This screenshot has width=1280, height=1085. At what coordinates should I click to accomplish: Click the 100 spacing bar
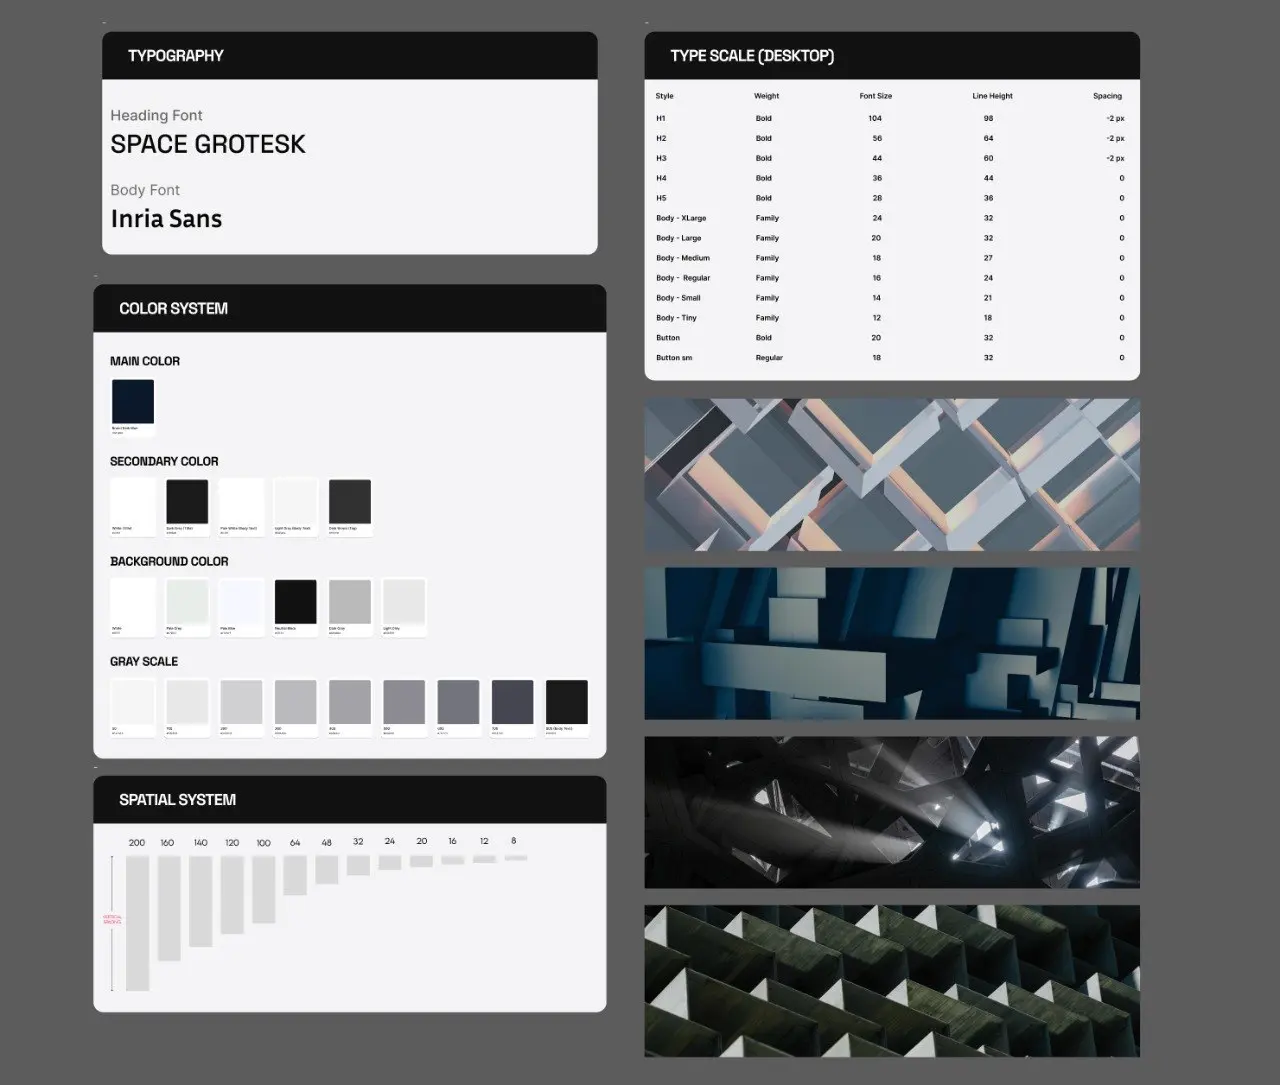point(264,889)
